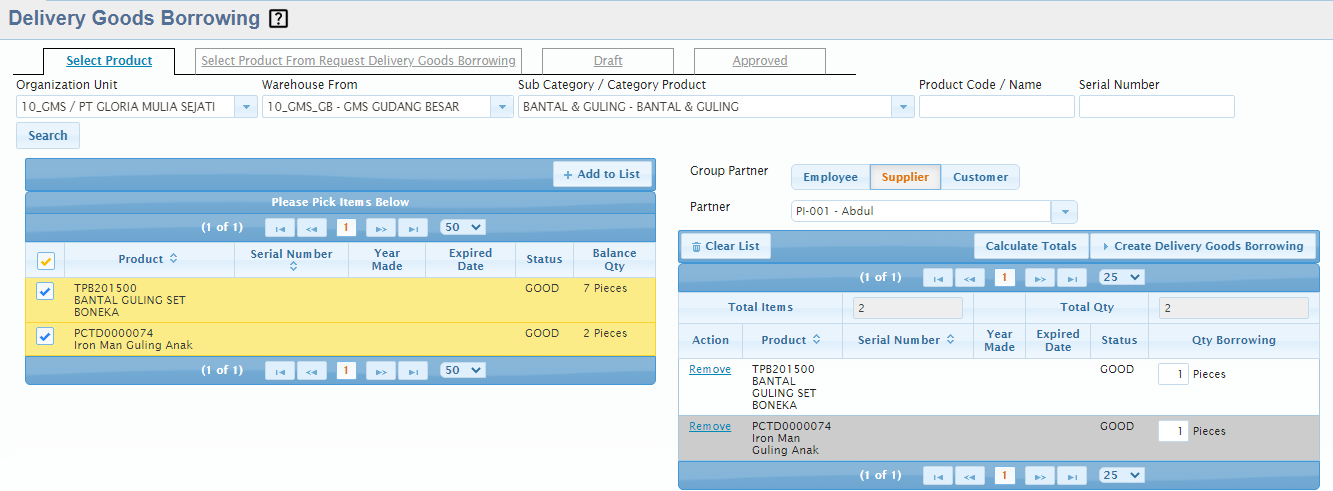
Task: Click the Total Items value field
Action: (x=908, y=307)
